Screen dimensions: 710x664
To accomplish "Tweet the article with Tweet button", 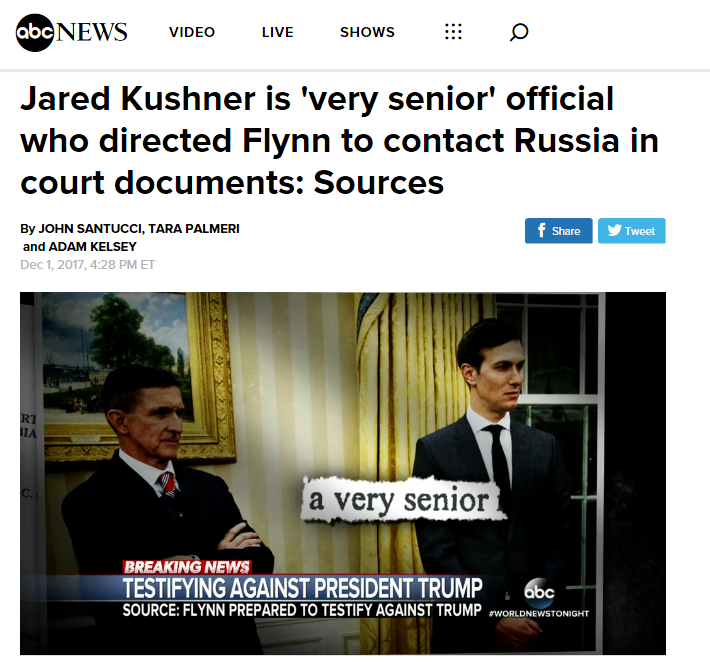I will coord(632,231).
